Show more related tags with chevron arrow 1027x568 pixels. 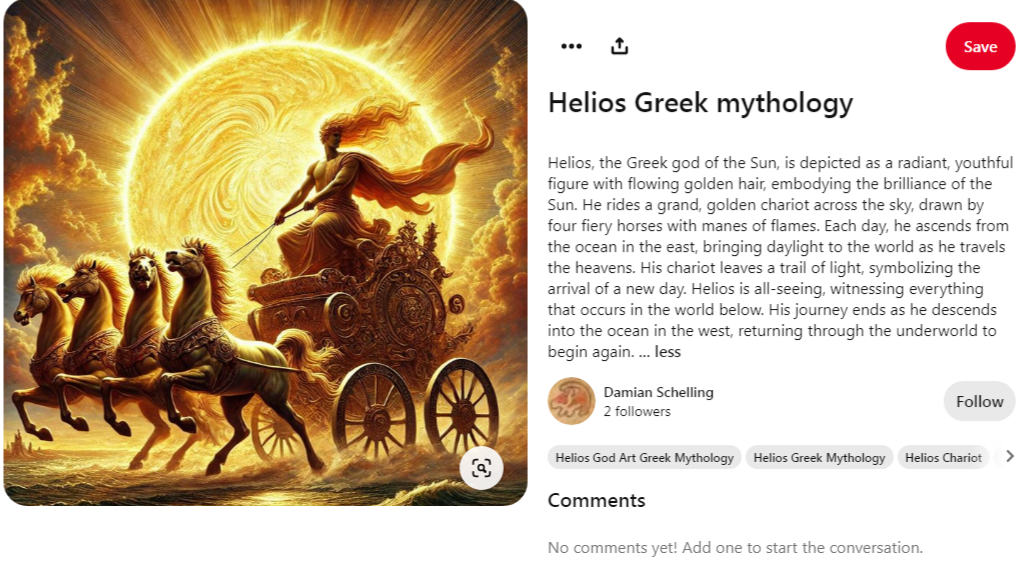click(1009, 456)
